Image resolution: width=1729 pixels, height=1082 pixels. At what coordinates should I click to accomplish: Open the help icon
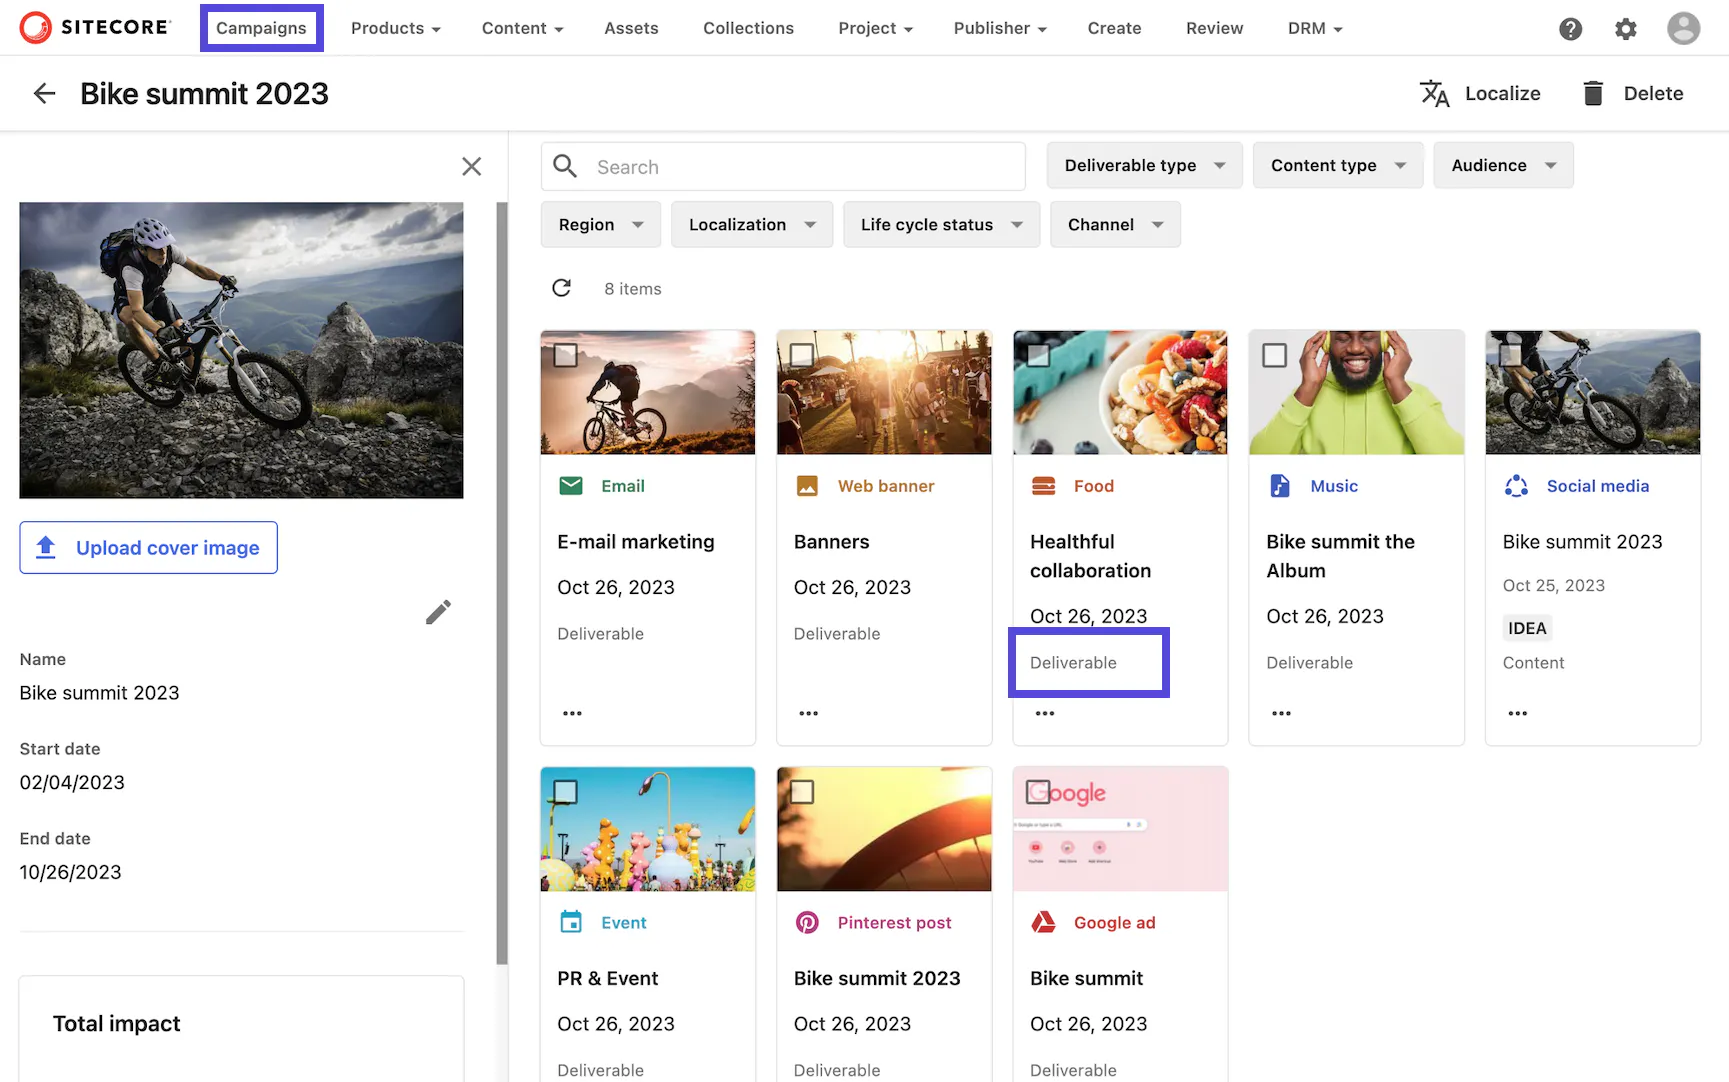coord(1570,29)
